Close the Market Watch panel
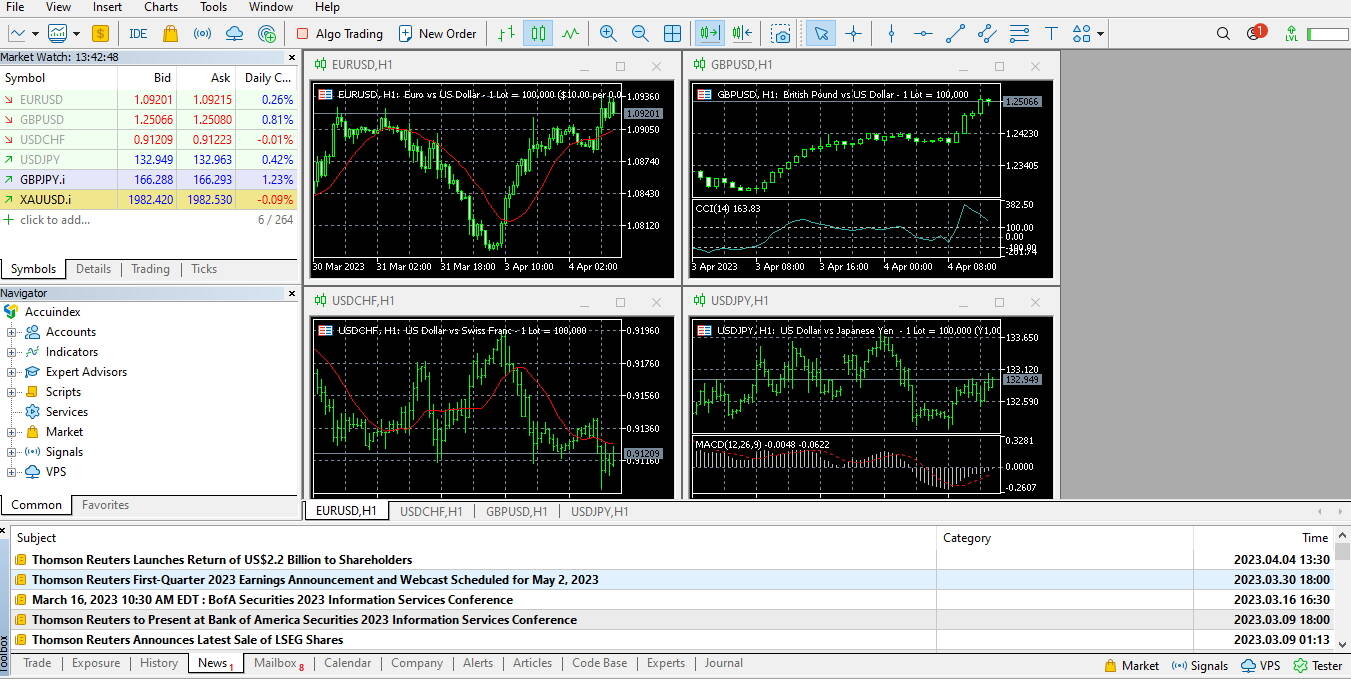Screen dimensions: 1351x679 292,57
